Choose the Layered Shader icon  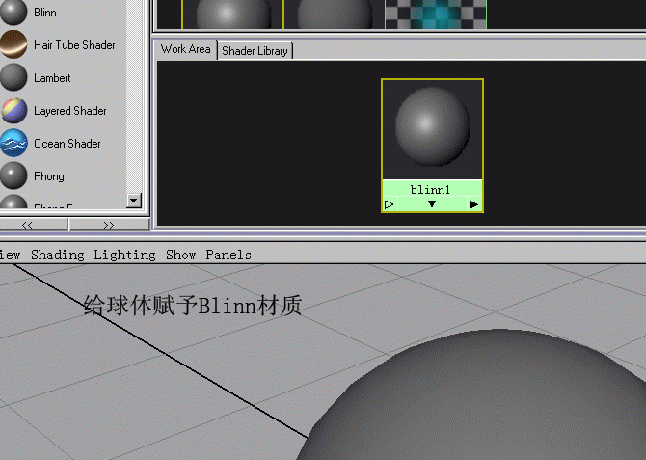click(x=14, y=111)
